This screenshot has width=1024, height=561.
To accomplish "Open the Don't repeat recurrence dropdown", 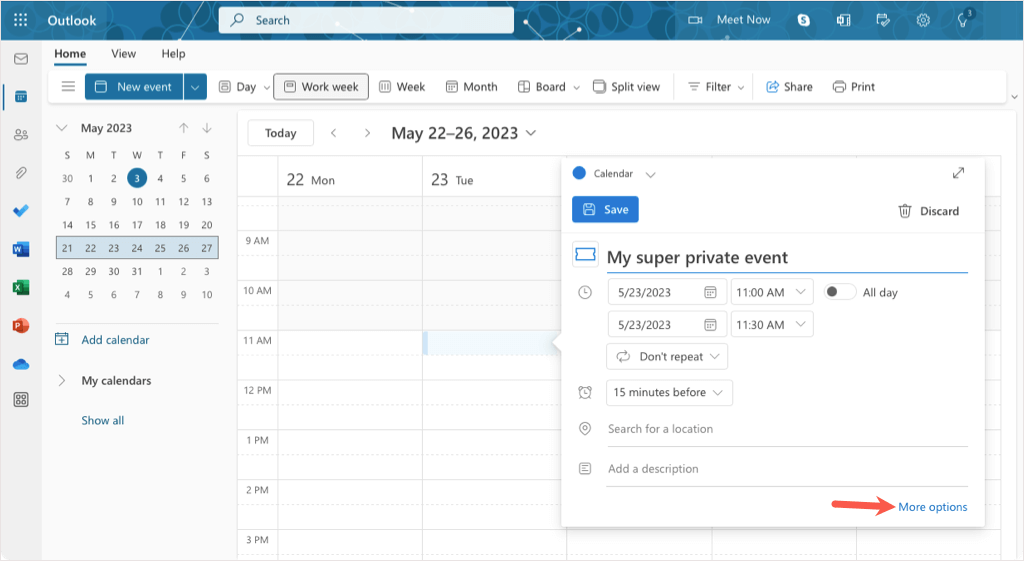I will [667, 356].
